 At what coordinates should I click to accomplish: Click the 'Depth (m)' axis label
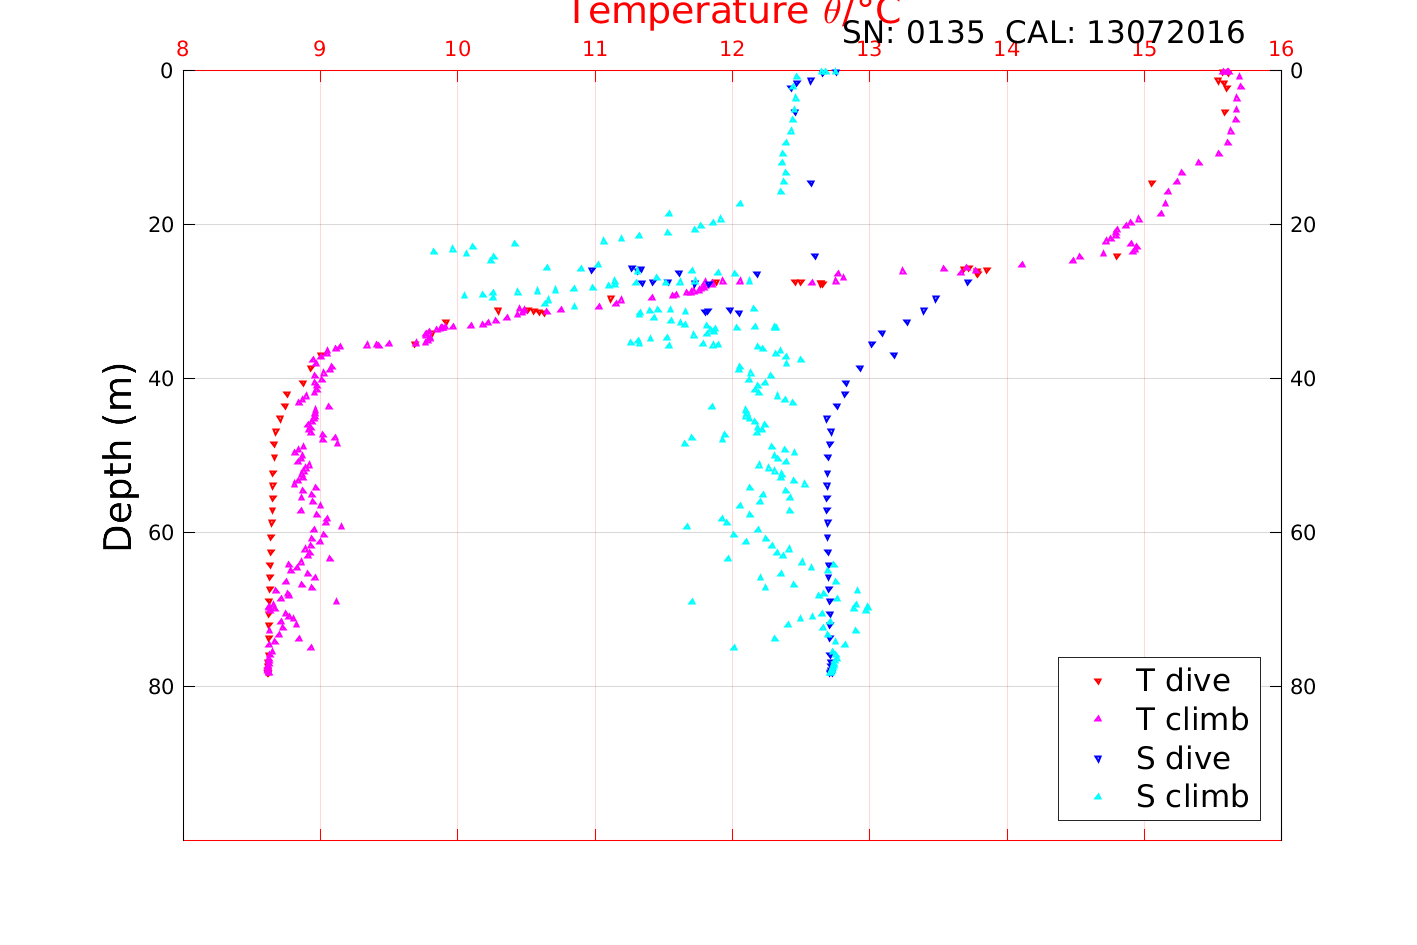pyautogui.click(x=118, y=457)
